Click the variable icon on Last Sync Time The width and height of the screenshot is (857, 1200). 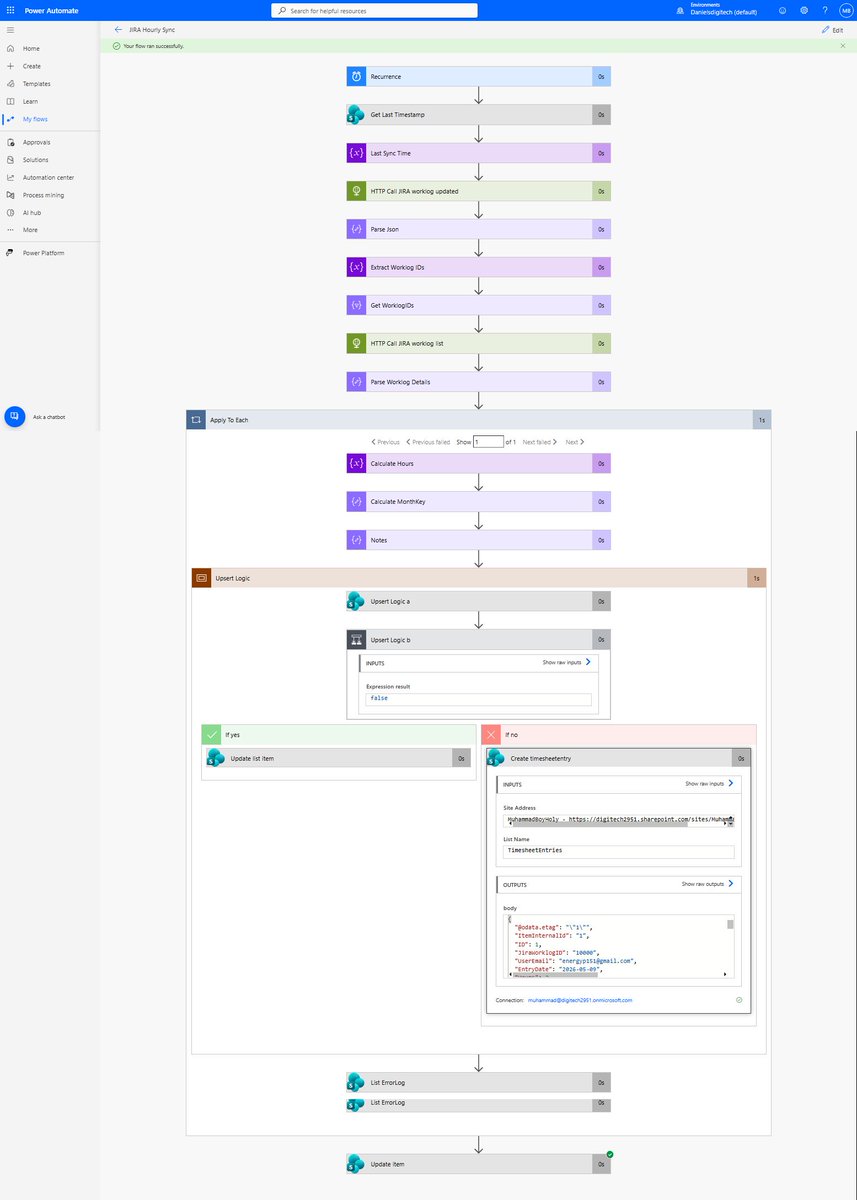(x=357, y=153)
